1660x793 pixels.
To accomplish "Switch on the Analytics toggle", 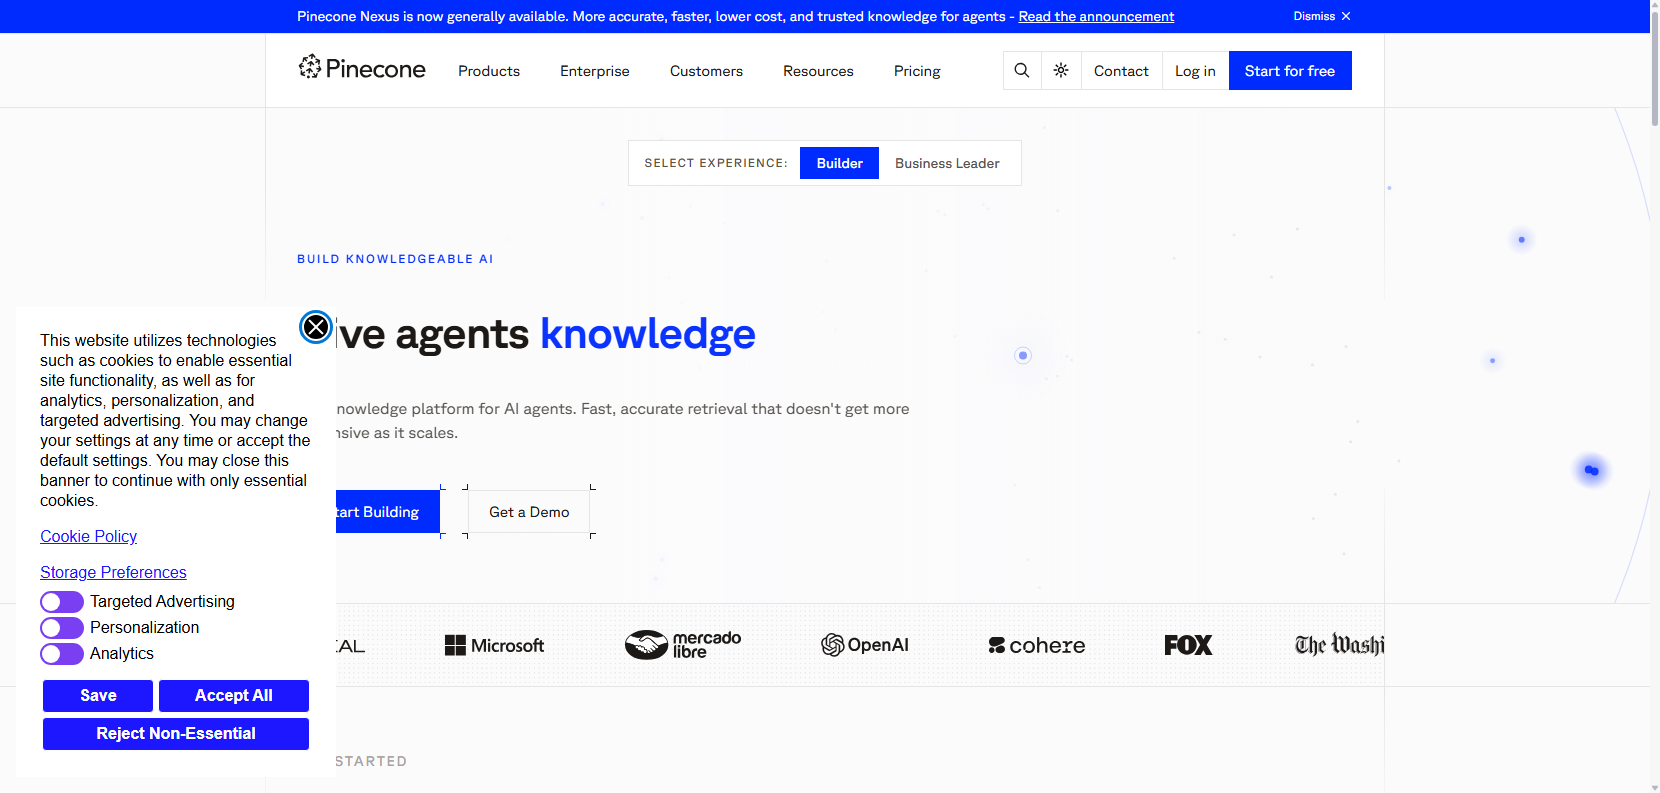I will coord(62,654).
